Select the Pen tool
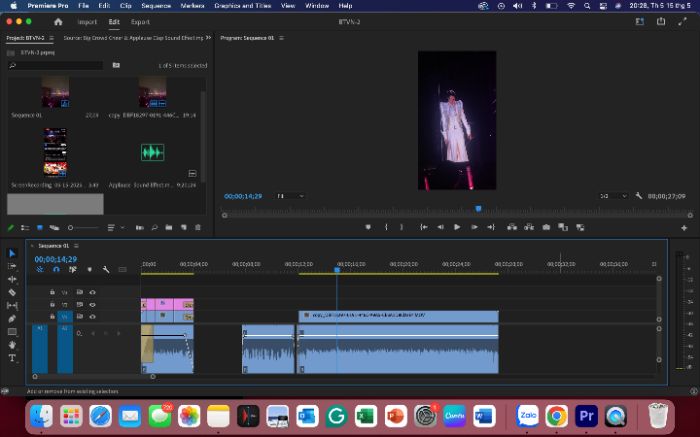This screenshot has width=700, height=437. (x=12, y=319)
